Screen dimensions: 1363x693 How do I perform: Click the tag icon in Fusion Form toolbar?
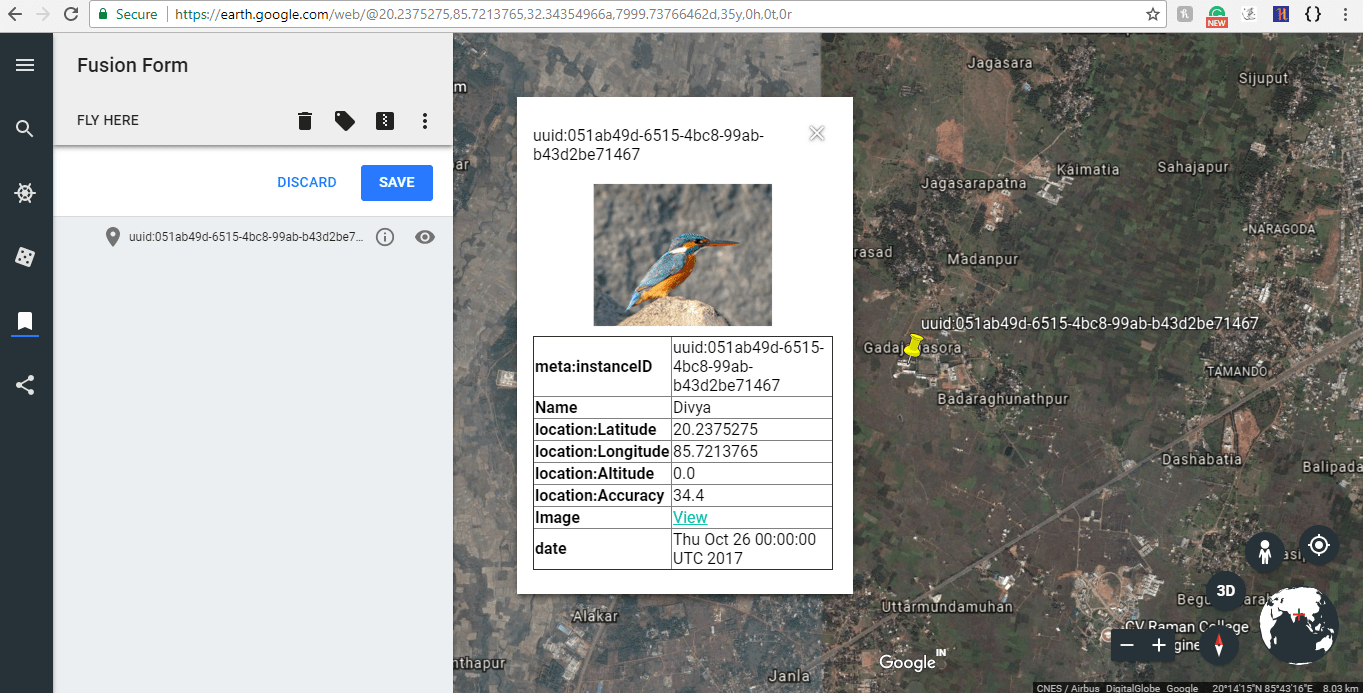pyautogui.click(x=345, y=121)
